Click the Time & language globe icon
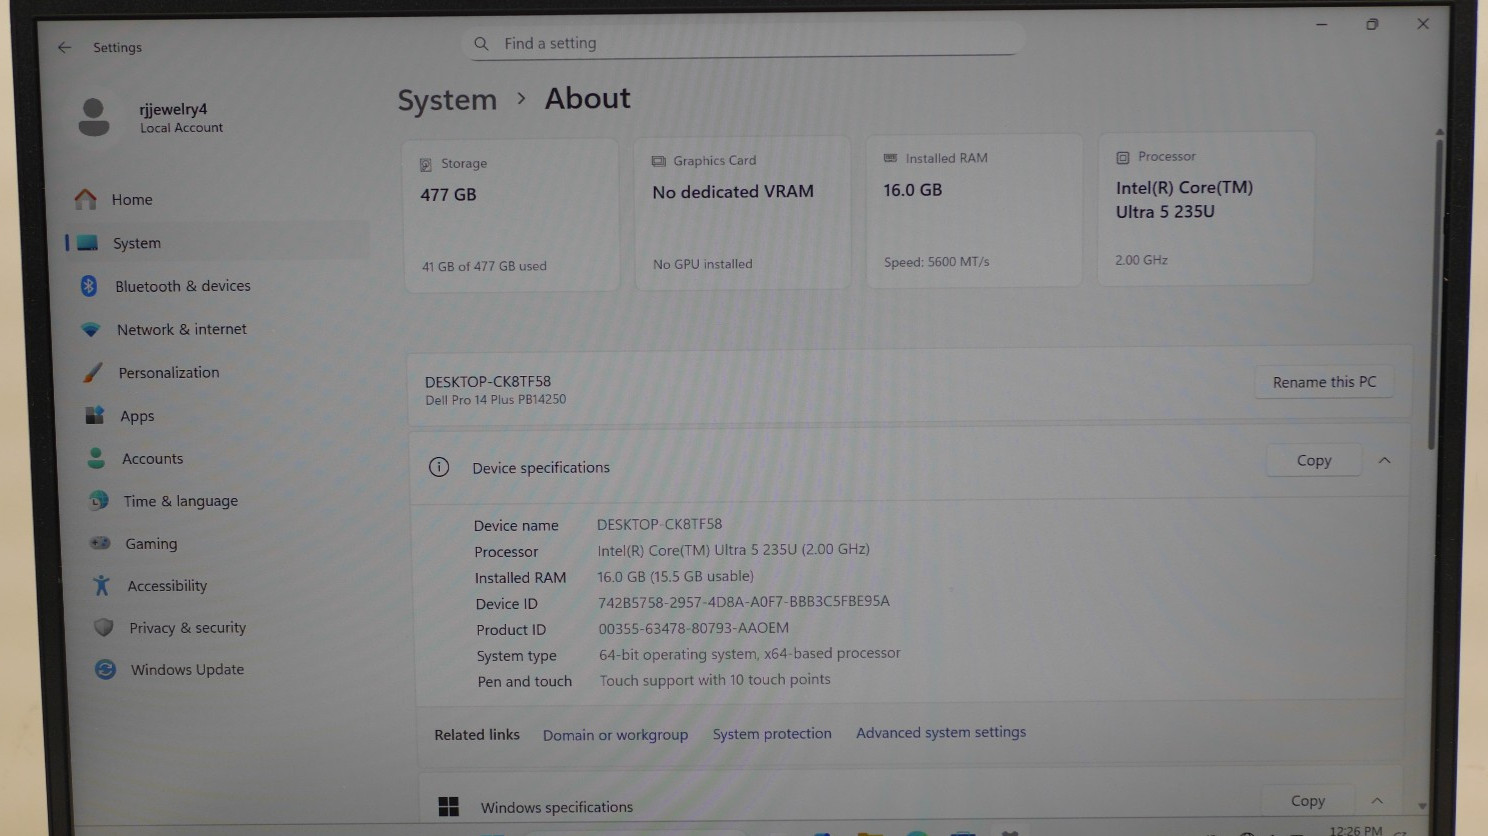The height and width of the screenshot is (836, 1488). tap(98, 500)
